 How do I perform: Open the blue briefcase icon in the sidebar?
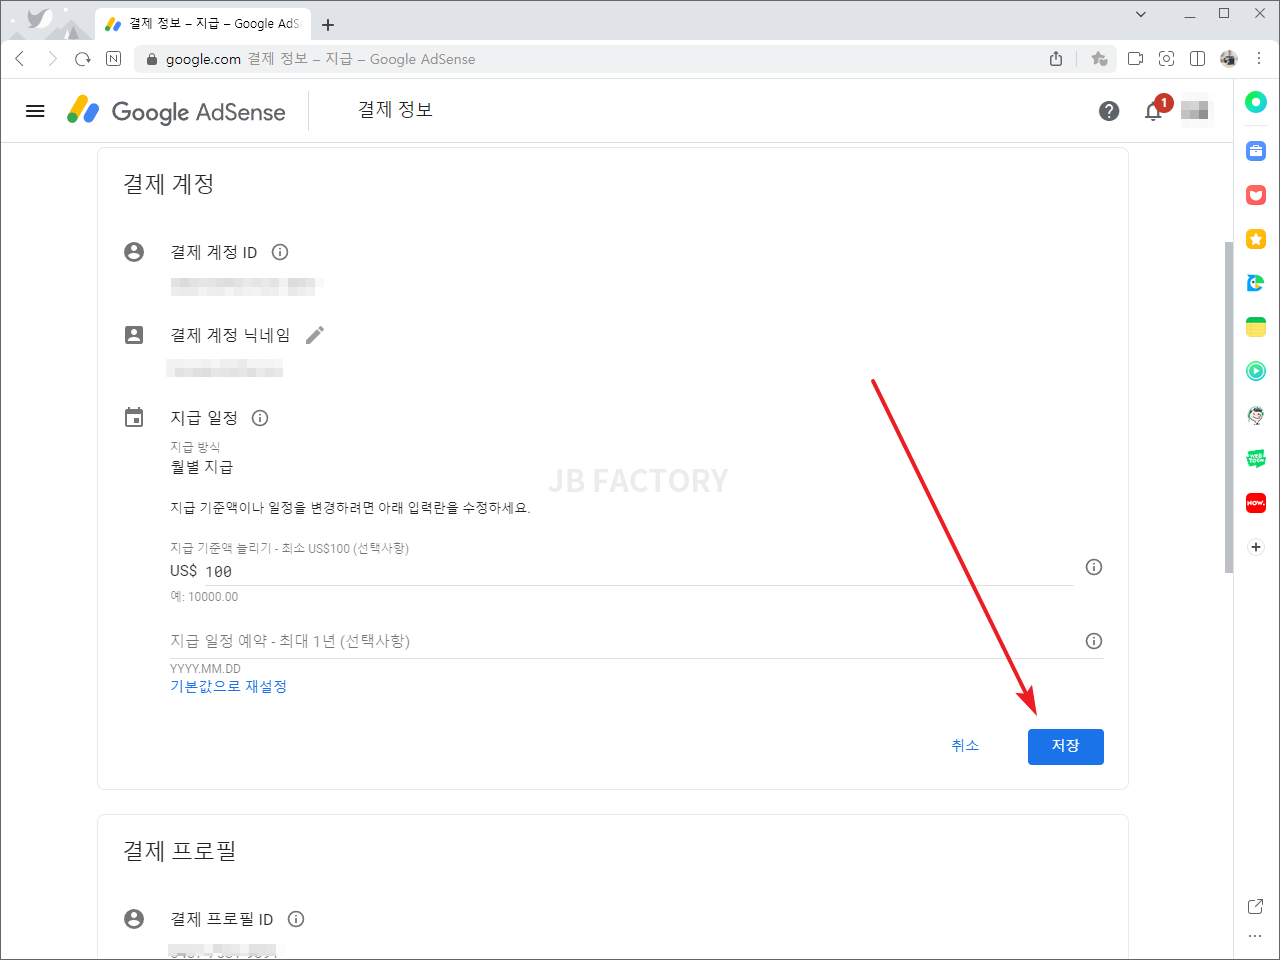click(x=1256, y=151)
